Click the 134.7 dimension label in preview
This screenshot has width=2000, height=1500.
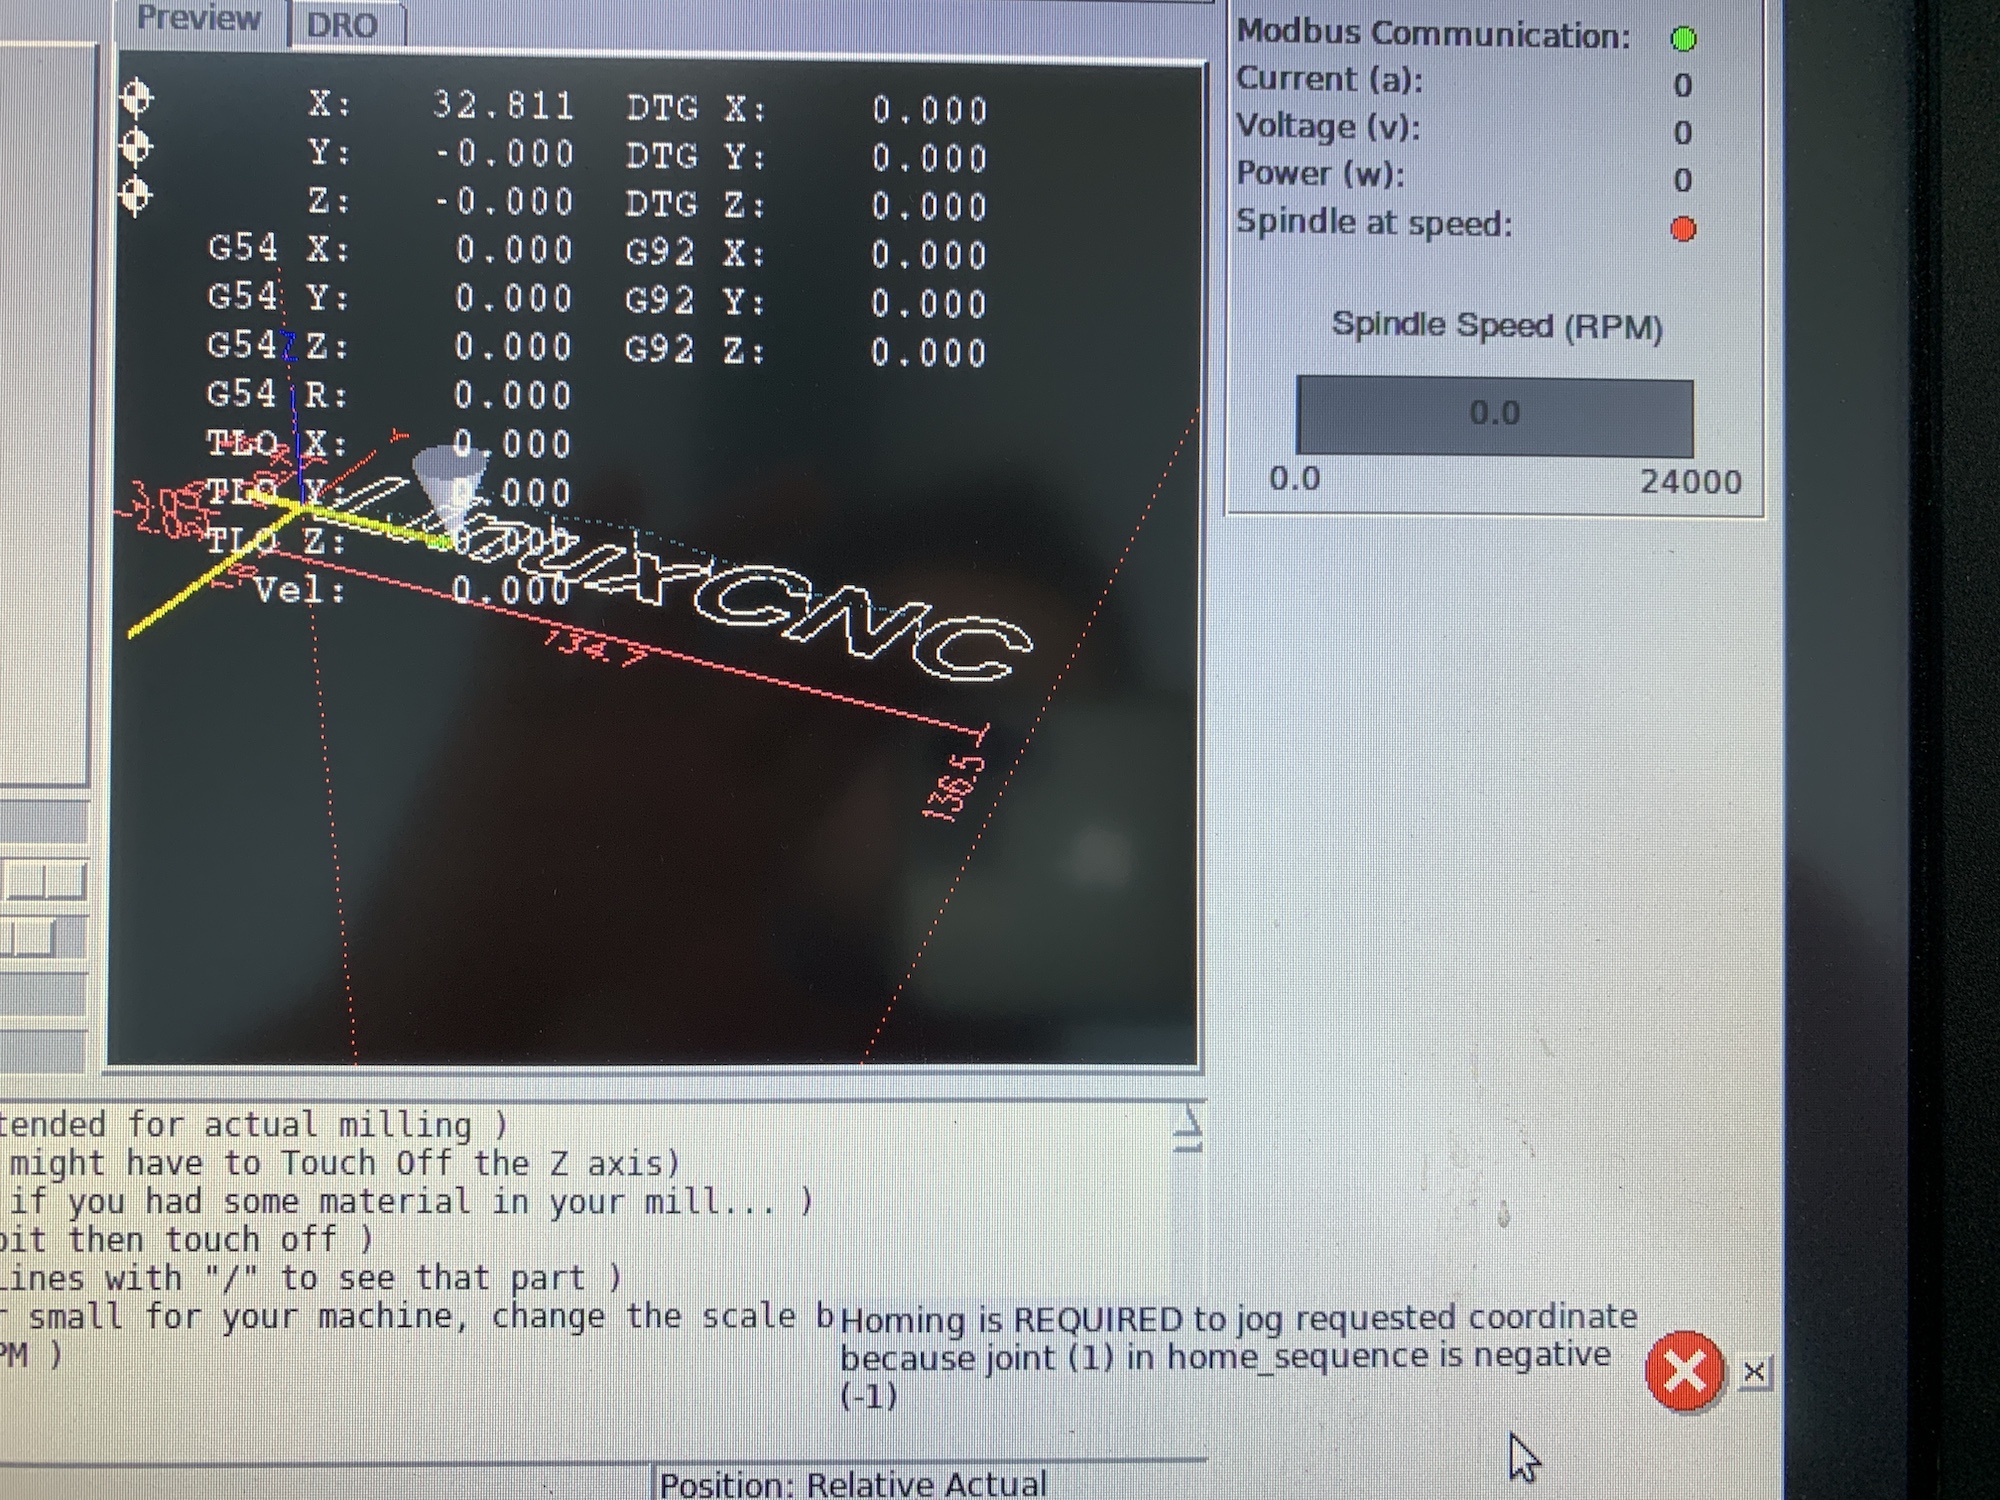tap(597, 647)
